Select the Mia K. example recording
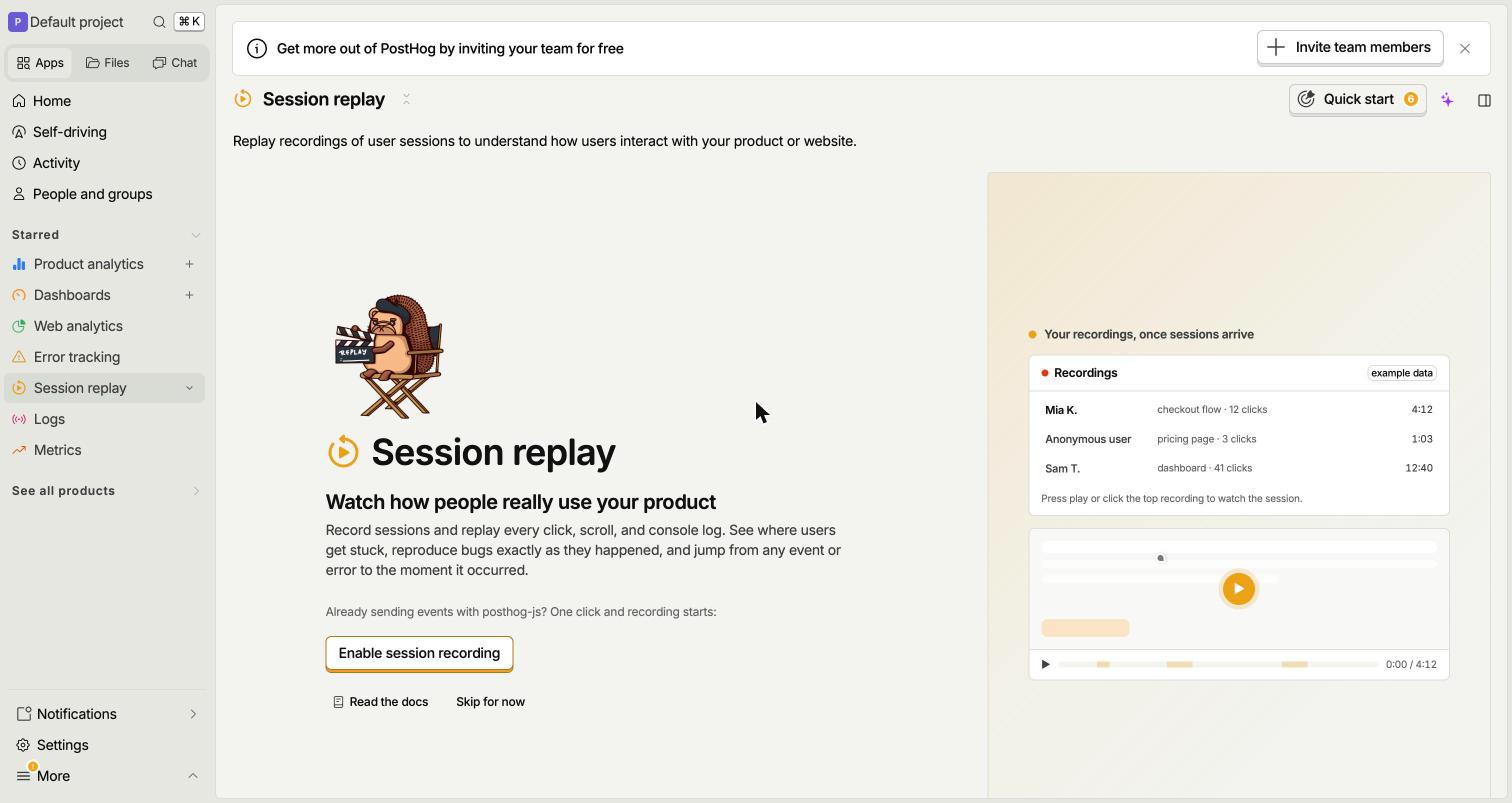1512x803 pixels. point(1239,410)
